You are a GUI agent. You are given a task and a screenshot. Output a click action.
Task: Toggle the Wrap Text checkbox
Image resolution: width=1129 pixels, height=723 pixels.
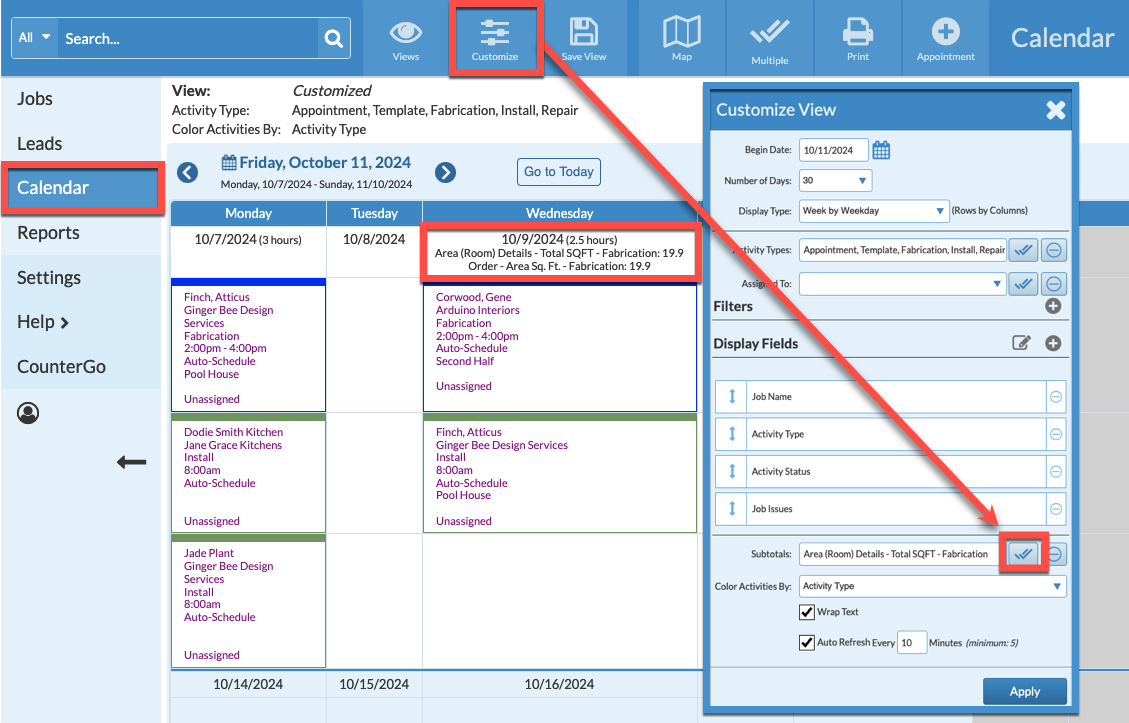click(806, 612)
